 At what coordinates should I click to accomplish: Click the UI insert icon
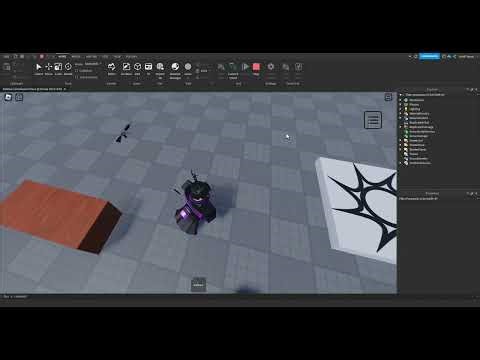(148, 68)
